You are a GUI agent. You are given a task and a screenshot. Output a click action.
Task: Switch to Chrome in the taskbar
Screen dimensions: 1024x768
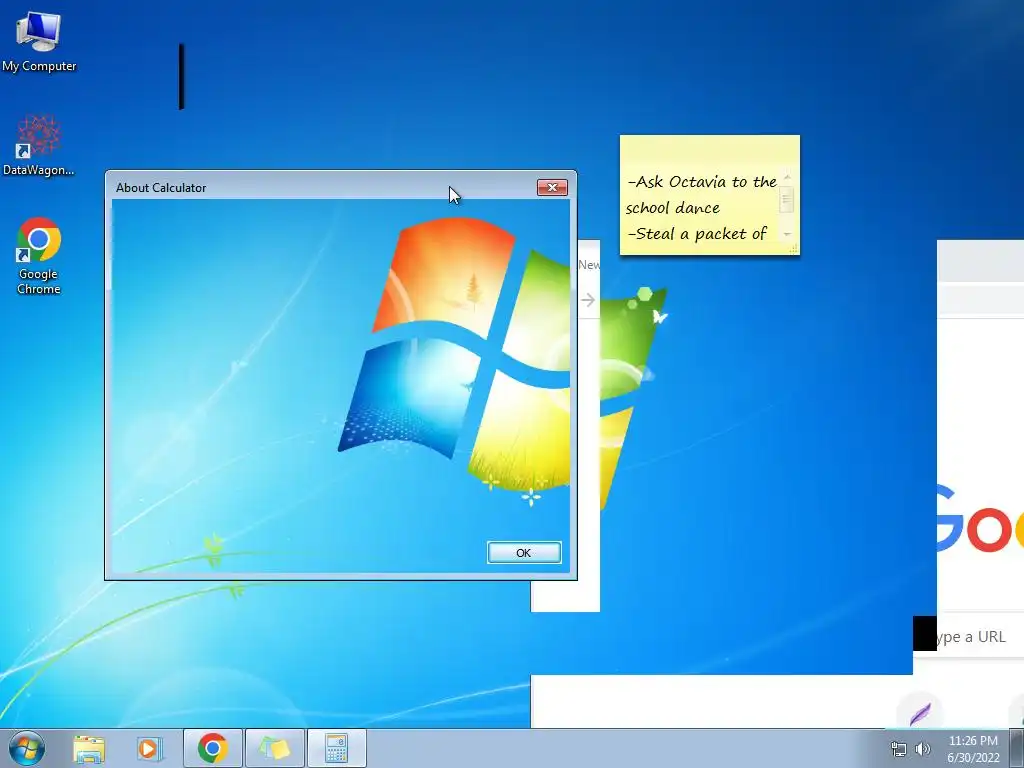213,748
